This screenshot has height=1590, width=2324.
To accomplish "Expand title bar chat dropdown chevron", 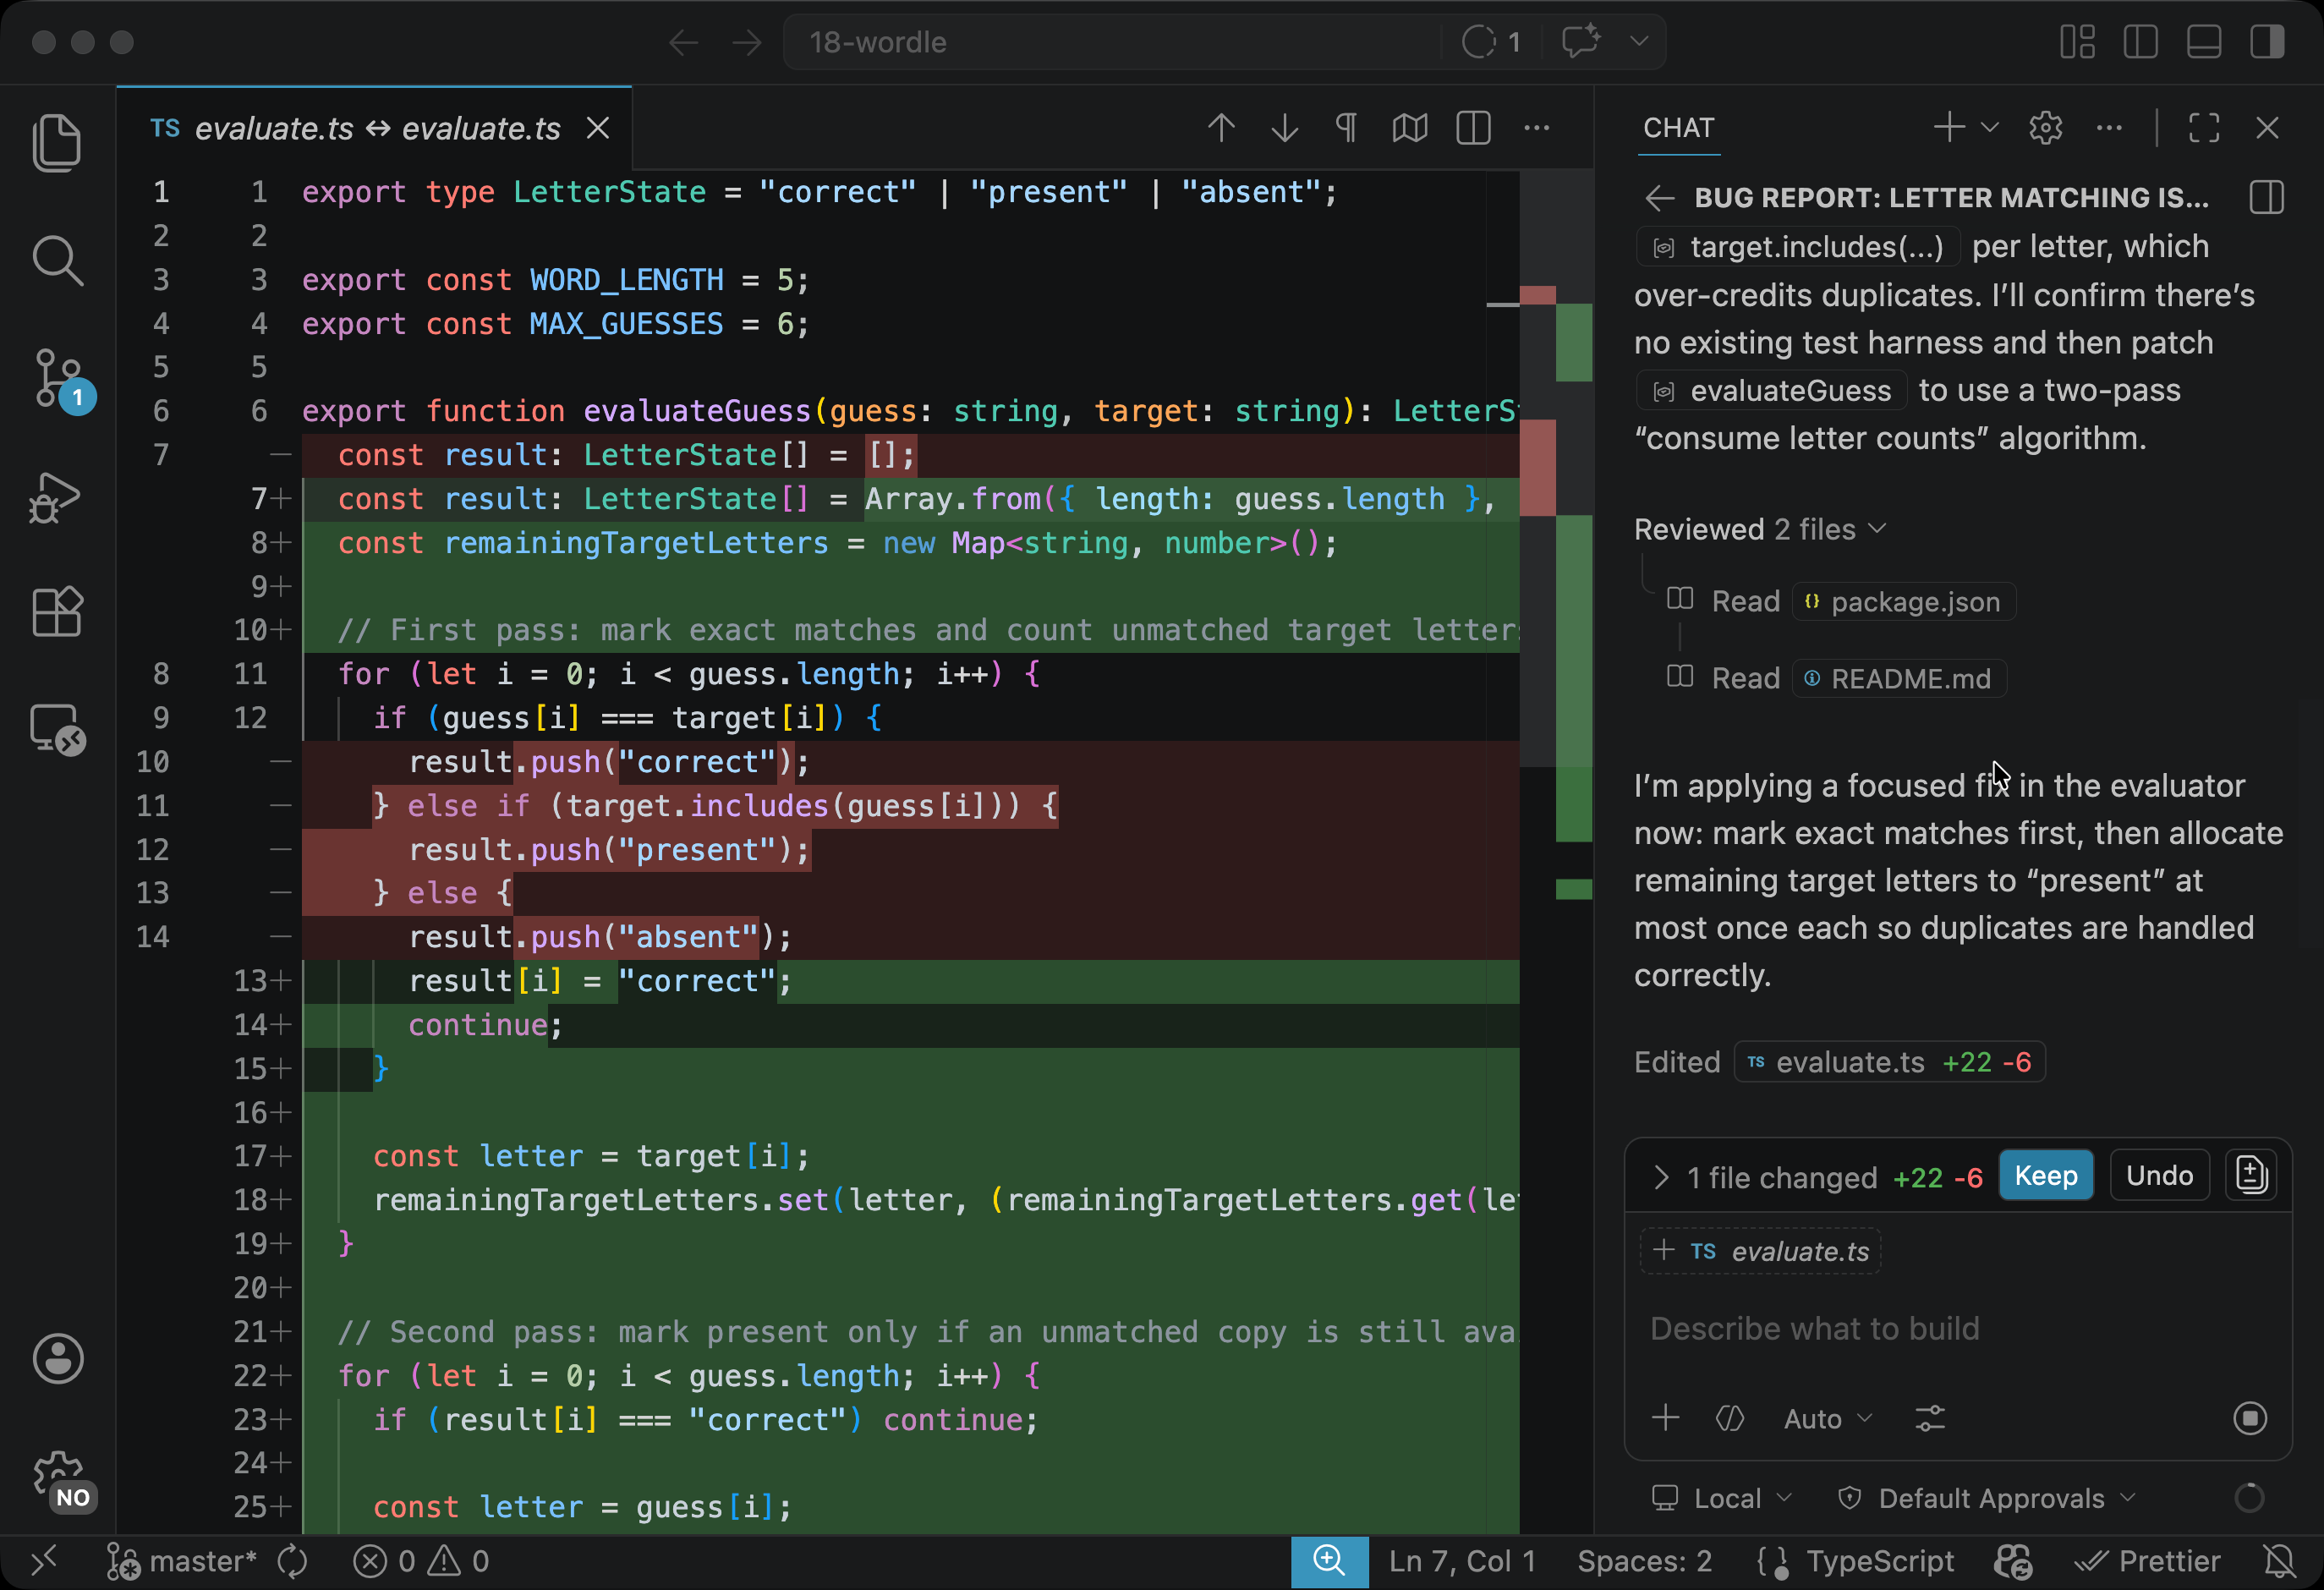I will (1638, 42).
